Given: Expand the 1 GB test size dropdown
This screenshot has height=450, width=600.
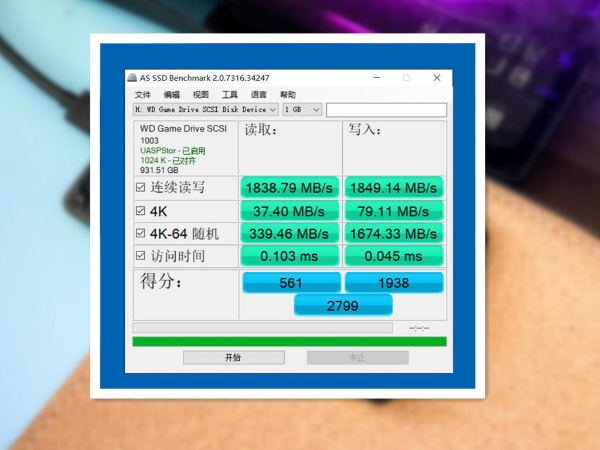Looking at the screenshot, I should 302,110.
